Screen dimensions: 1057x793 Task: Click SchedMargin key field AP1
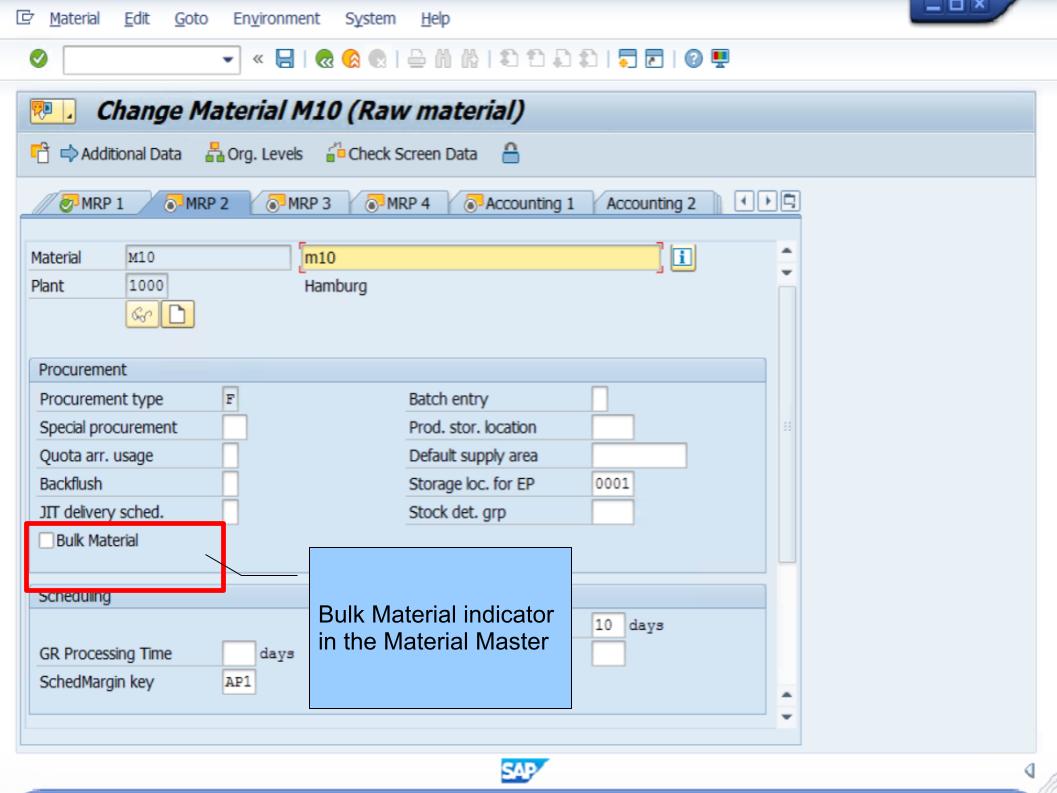point(239,682)
